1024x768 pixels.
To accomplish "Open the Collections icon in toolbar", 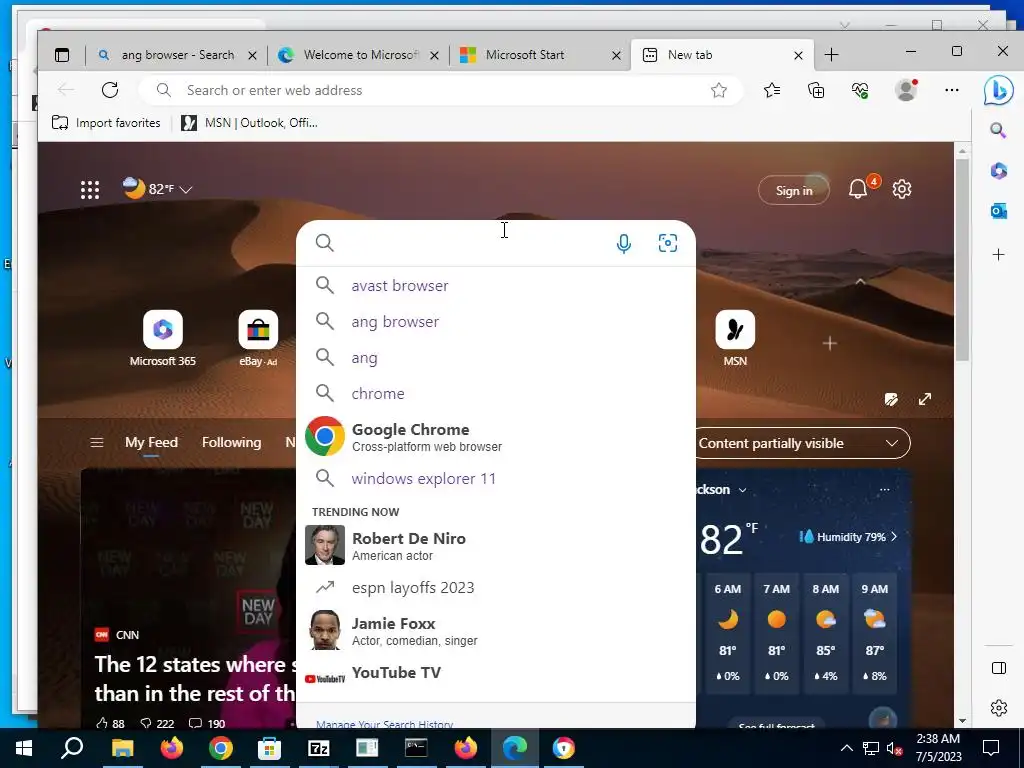I will (816, 90).
